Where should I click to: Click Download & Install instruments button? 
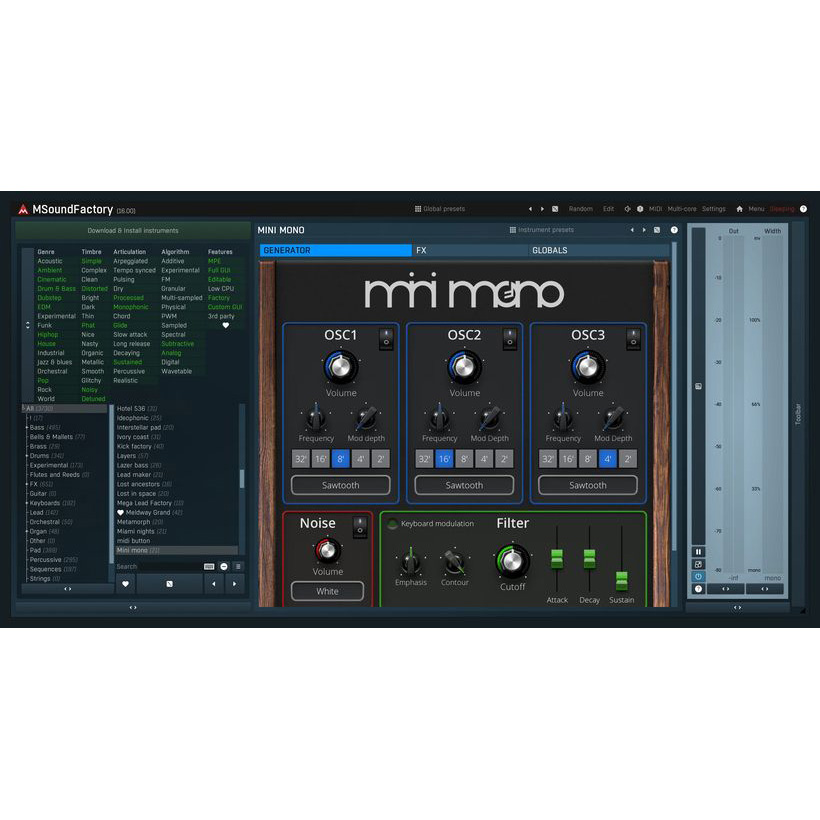(133, 230)
